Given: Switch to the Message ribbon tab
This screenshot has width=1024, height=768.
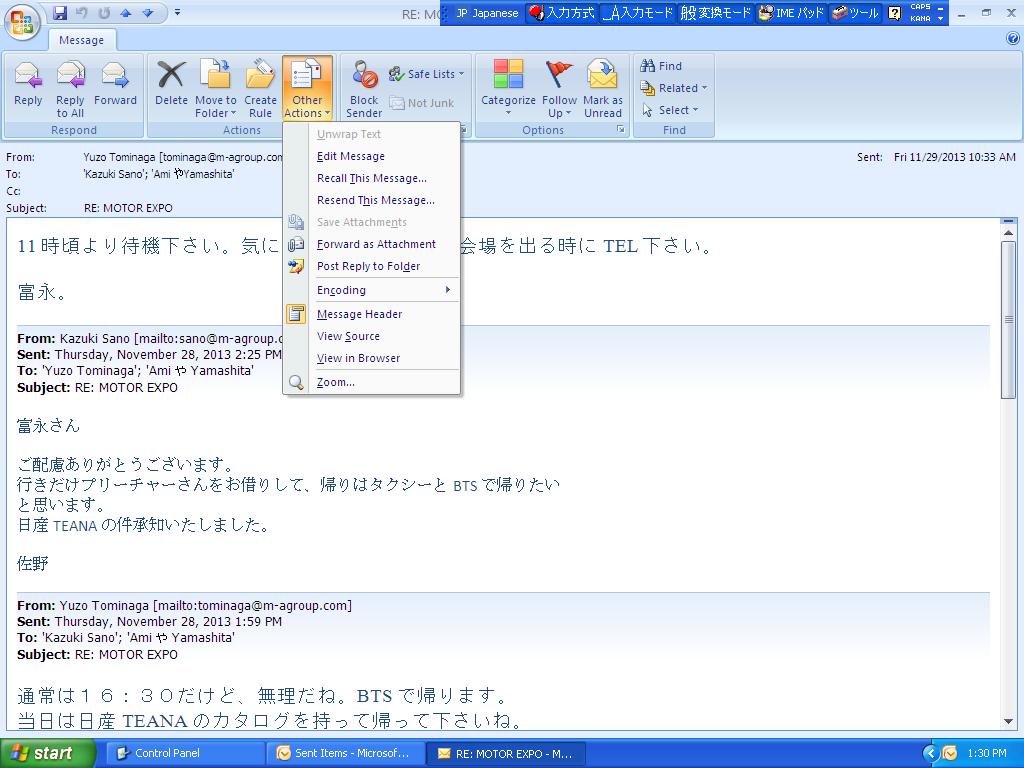Looking at the screenshot, I should 81,40.
